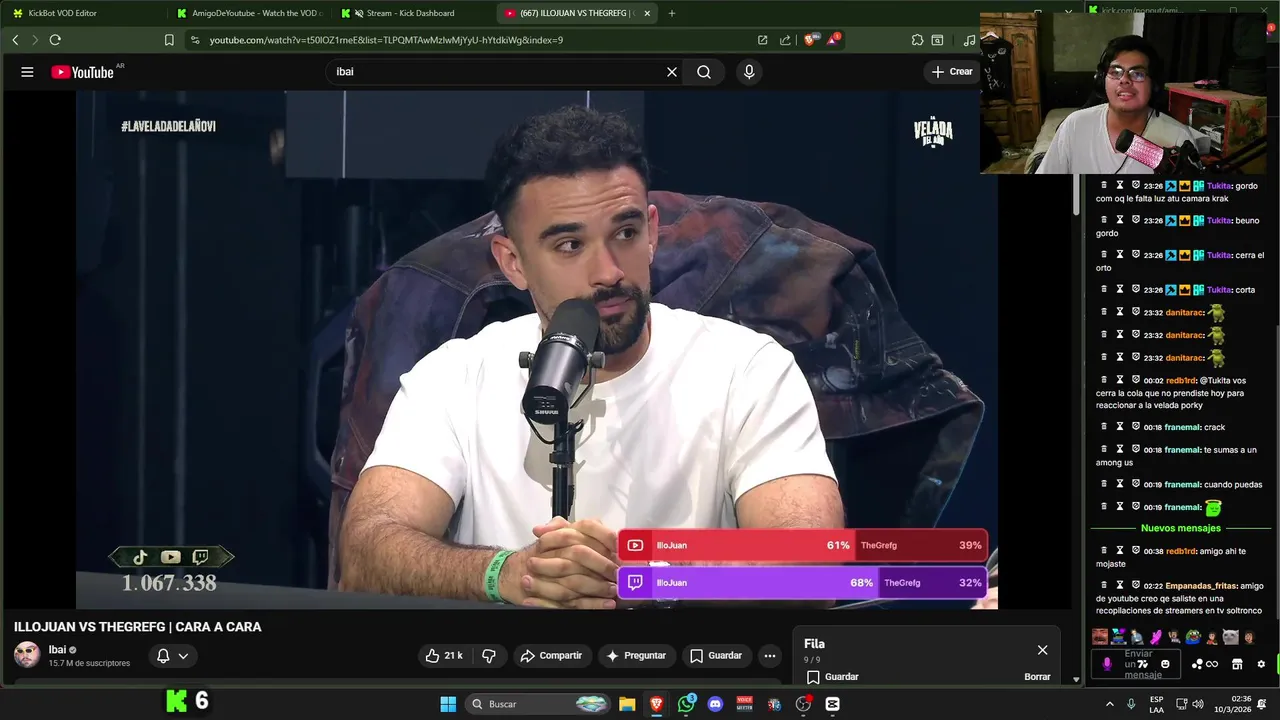Screen dimensions: 1280x720
Task: Click the taskbar Buscar search box
Action: (538, 704)
